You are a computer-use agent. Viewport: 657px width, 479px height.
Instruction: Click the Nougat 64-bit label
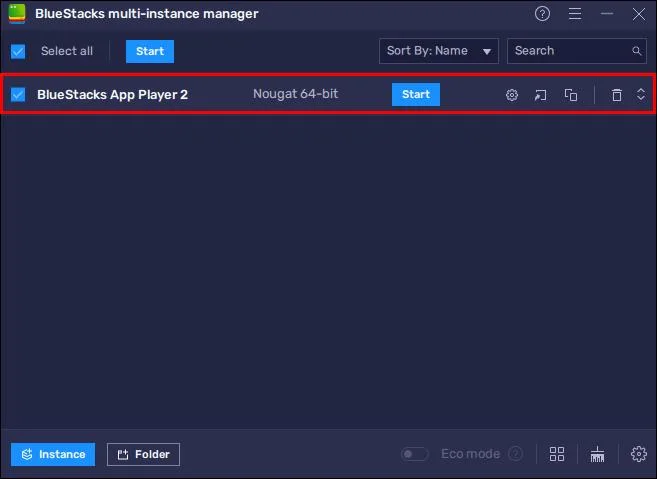coord(295,94)
